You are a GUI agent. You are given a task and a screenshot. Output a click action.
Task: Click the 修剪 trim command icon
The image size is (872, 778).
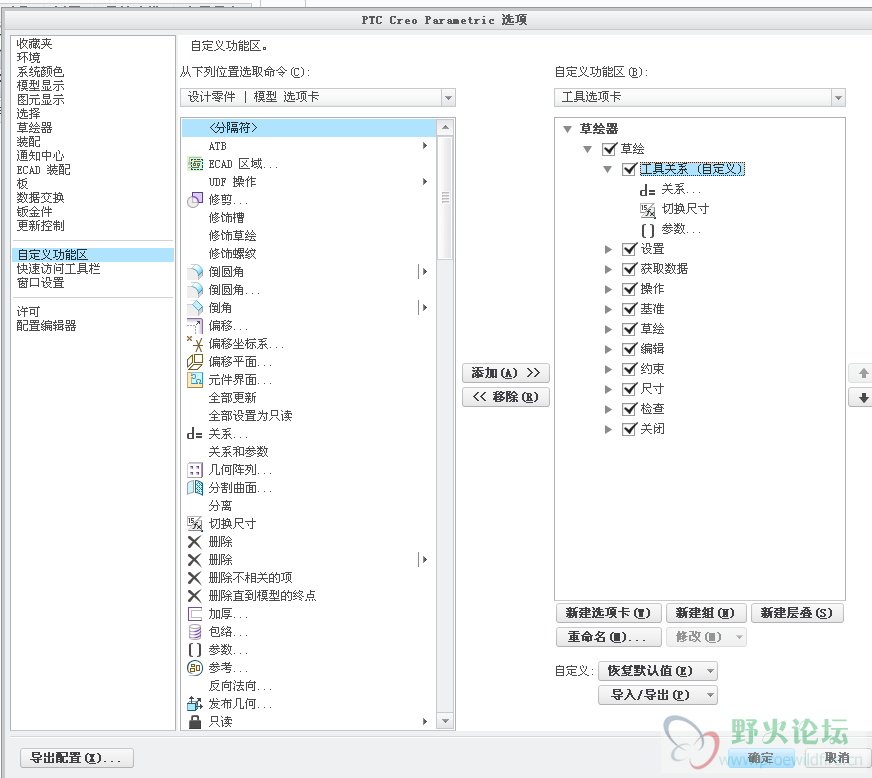(195, 200)
